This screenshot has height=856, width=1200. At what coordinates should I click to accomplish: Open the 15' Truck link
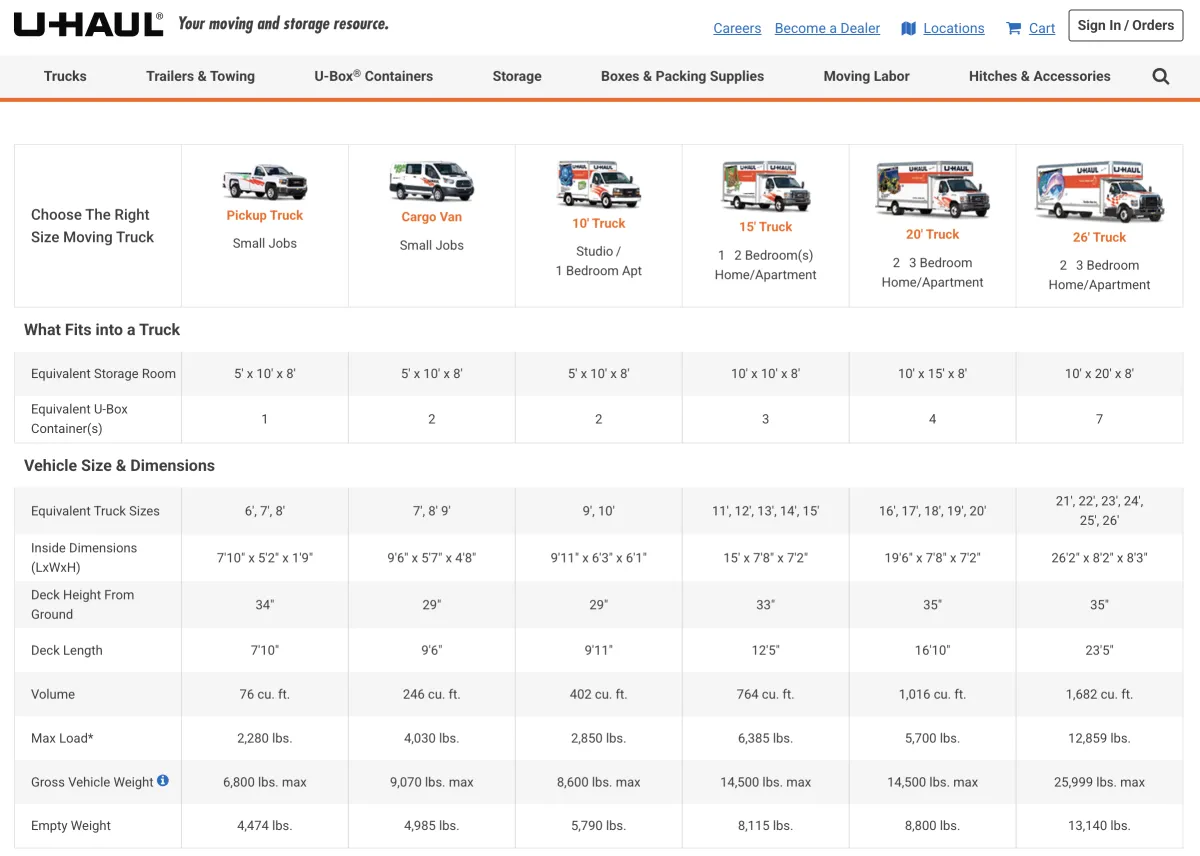point(766,227)
